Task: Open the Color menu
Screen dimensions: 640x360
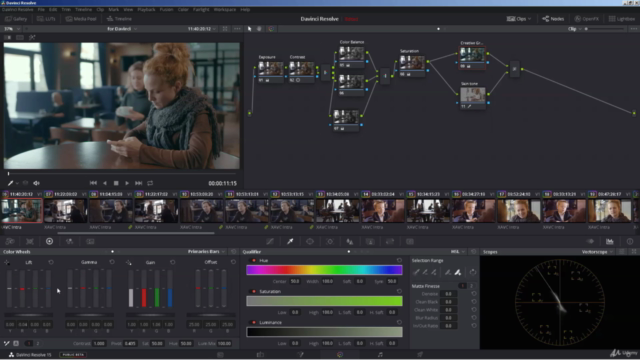Action: [x=183, y=9]
